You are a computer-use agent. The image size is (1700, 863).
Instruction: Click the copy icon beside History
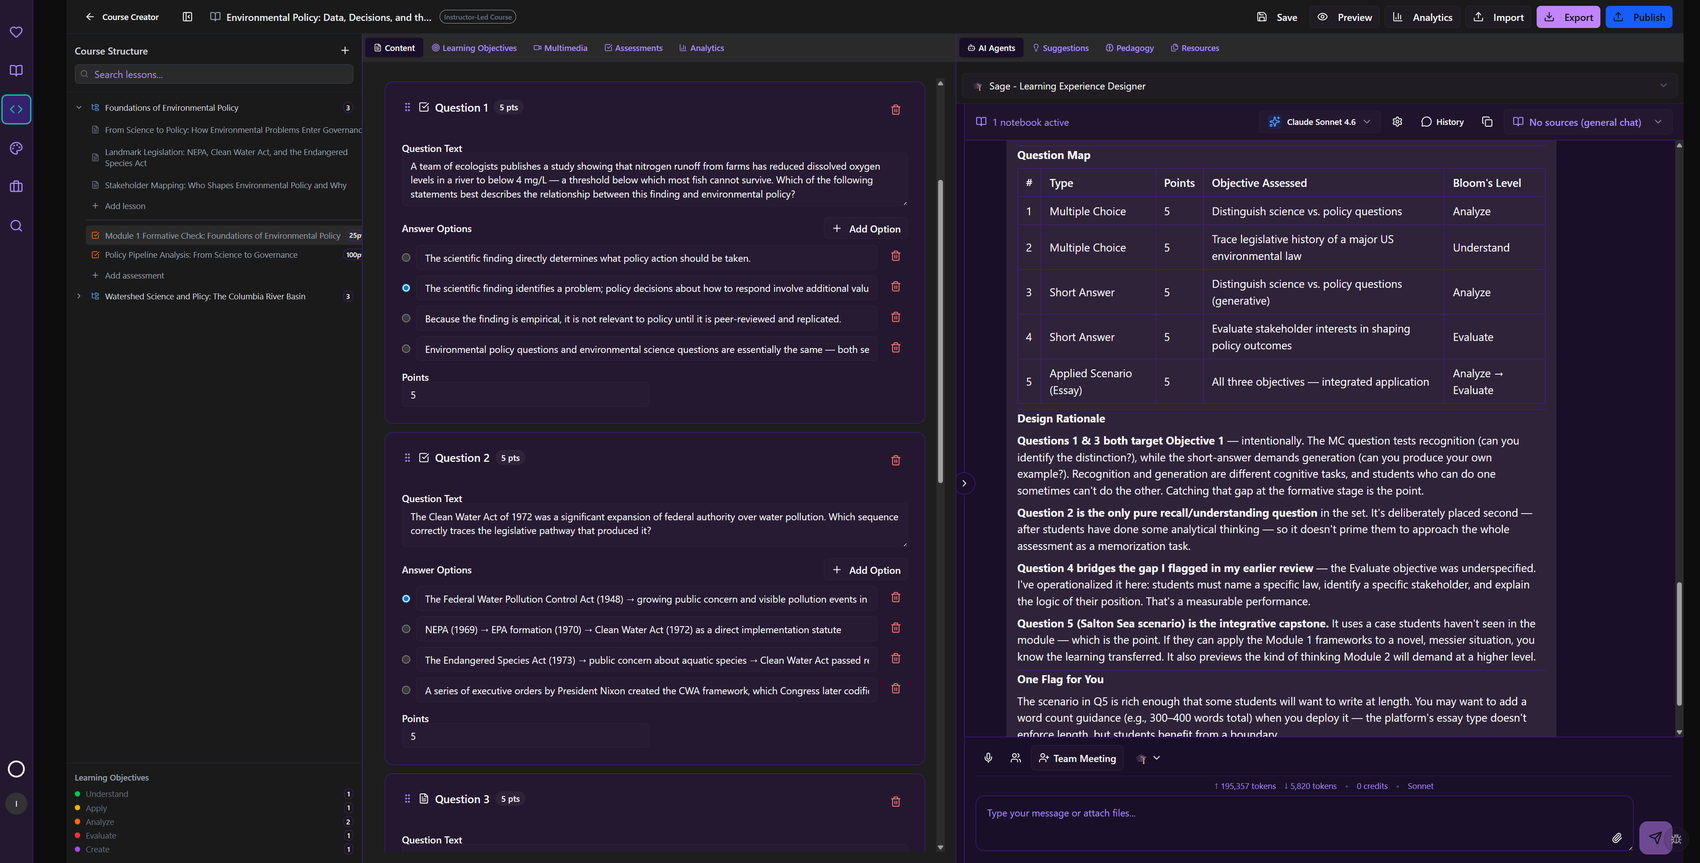coord(1487,122)
